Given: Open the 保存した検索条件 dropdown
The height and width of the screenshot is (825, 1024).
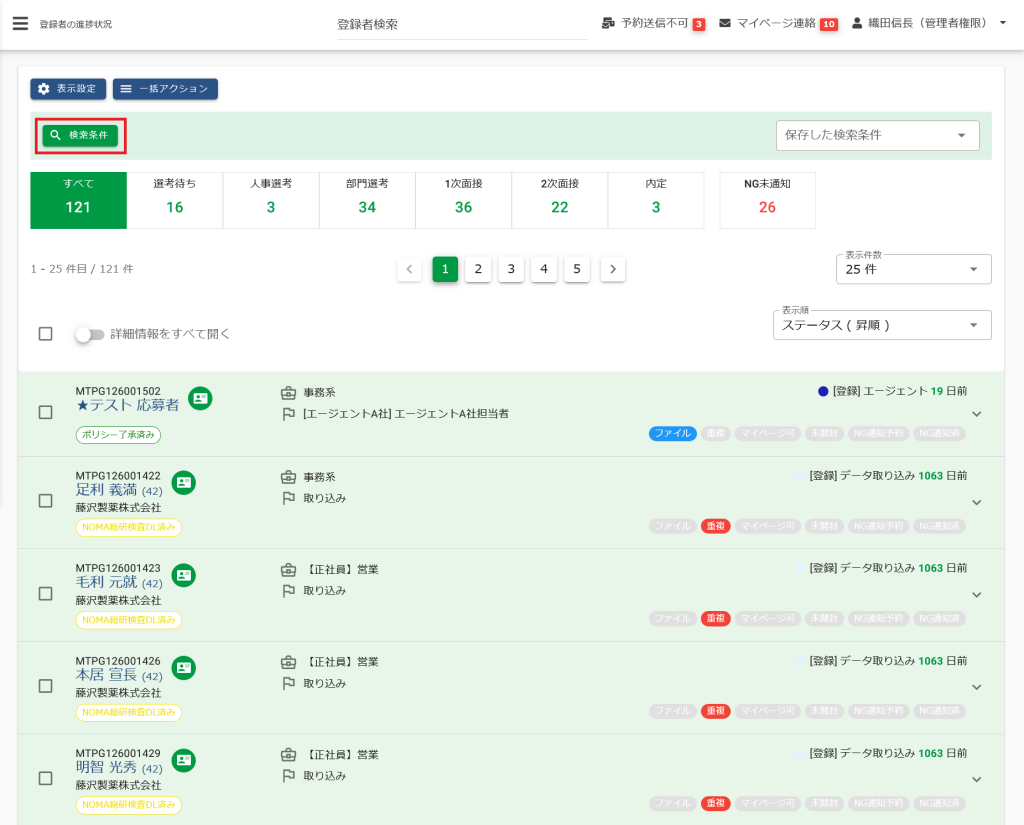Looking at the screenshot, I should click(877, 135).
